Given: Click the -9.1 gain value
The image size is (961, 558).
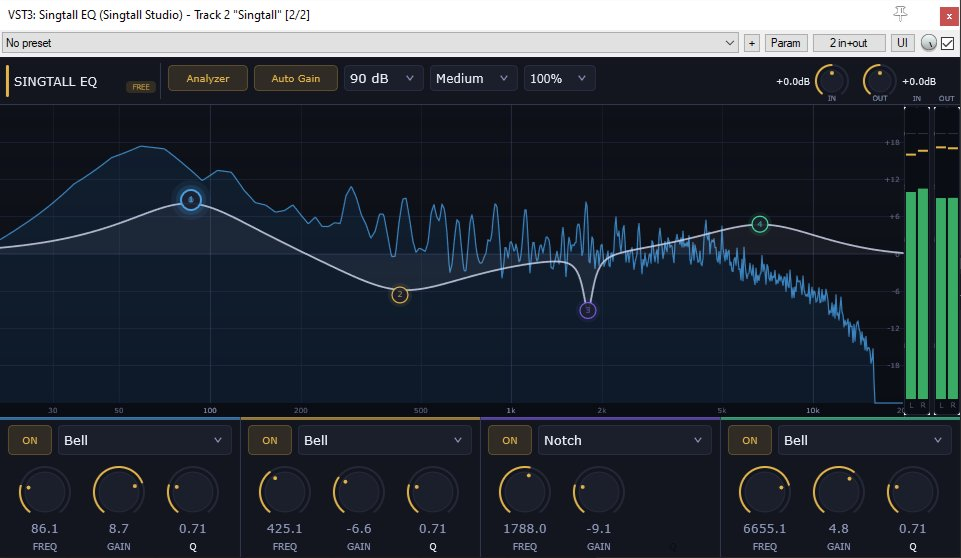Looking at the screenshot, I should pyautogui.click(x=599, y=529).
